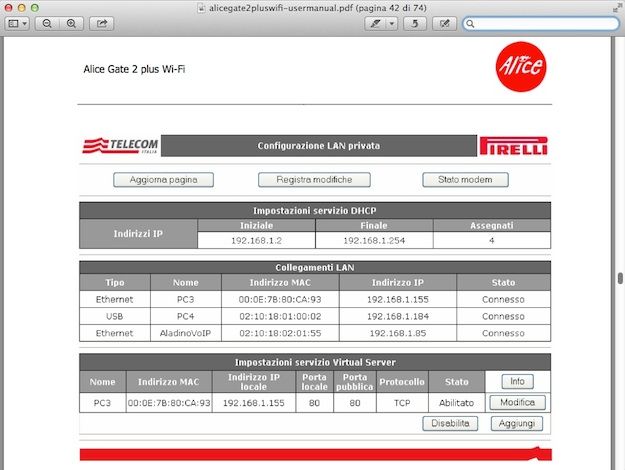
Task: Click the Info button
Action: click(517, 382)
